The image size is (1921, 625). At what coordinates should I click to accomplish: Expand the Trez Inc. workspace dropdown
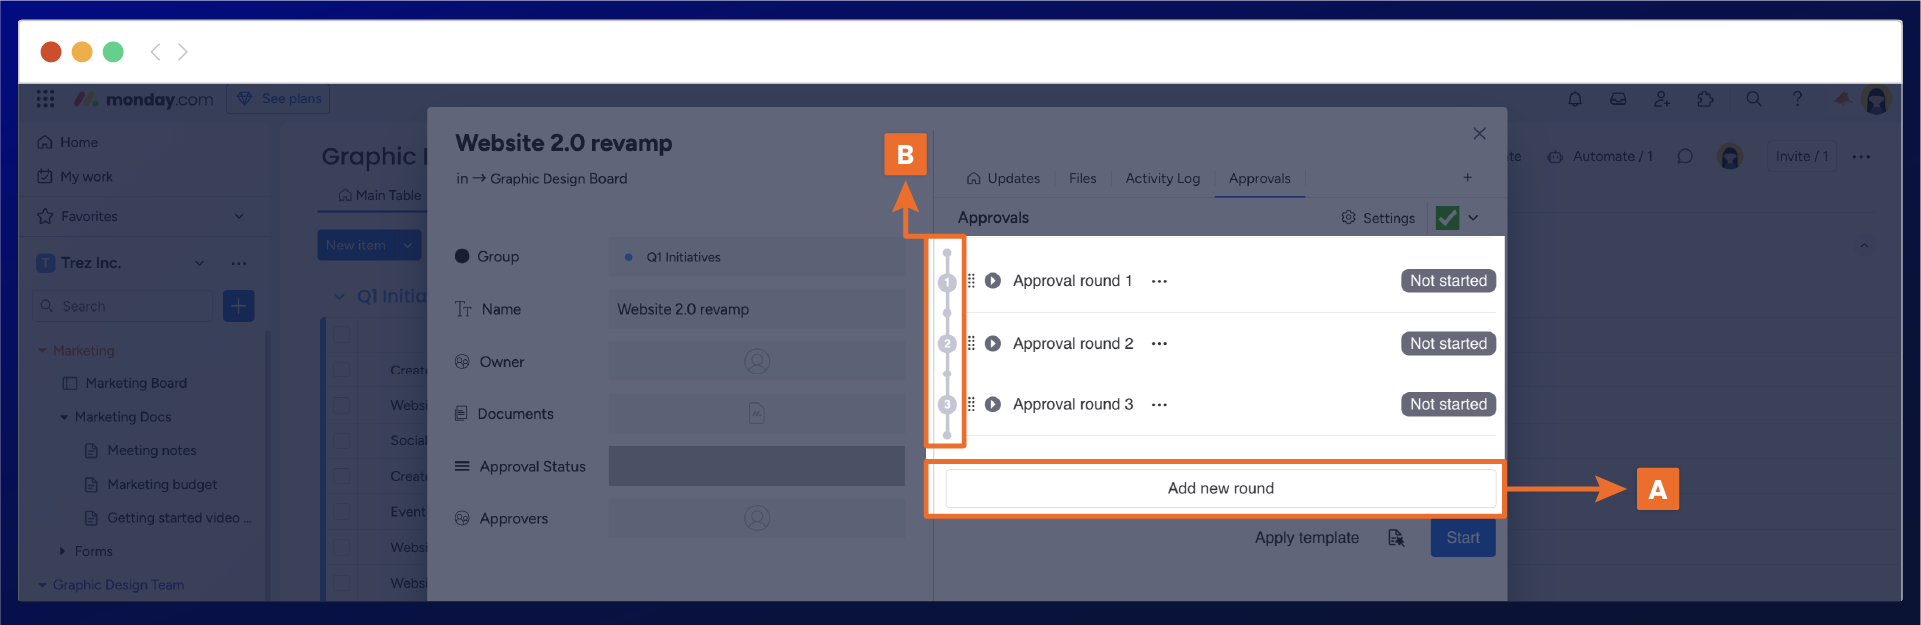coord(199,263)
